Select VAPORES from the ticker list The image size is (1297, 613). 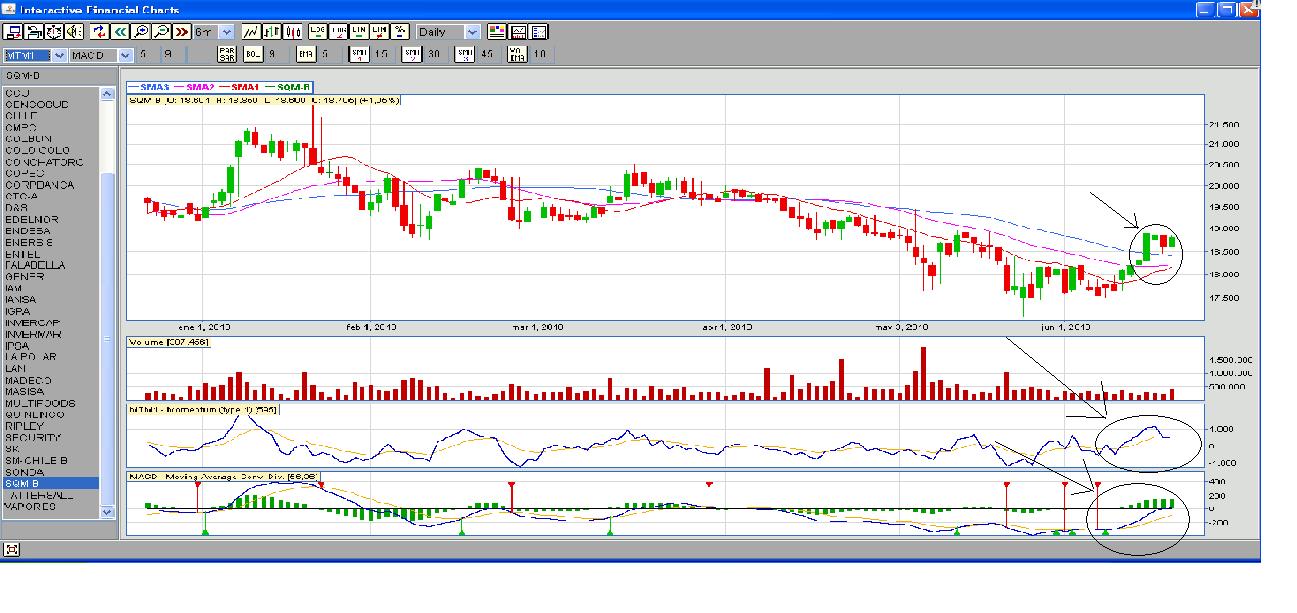pyautogui.click(x=31, y=506)
